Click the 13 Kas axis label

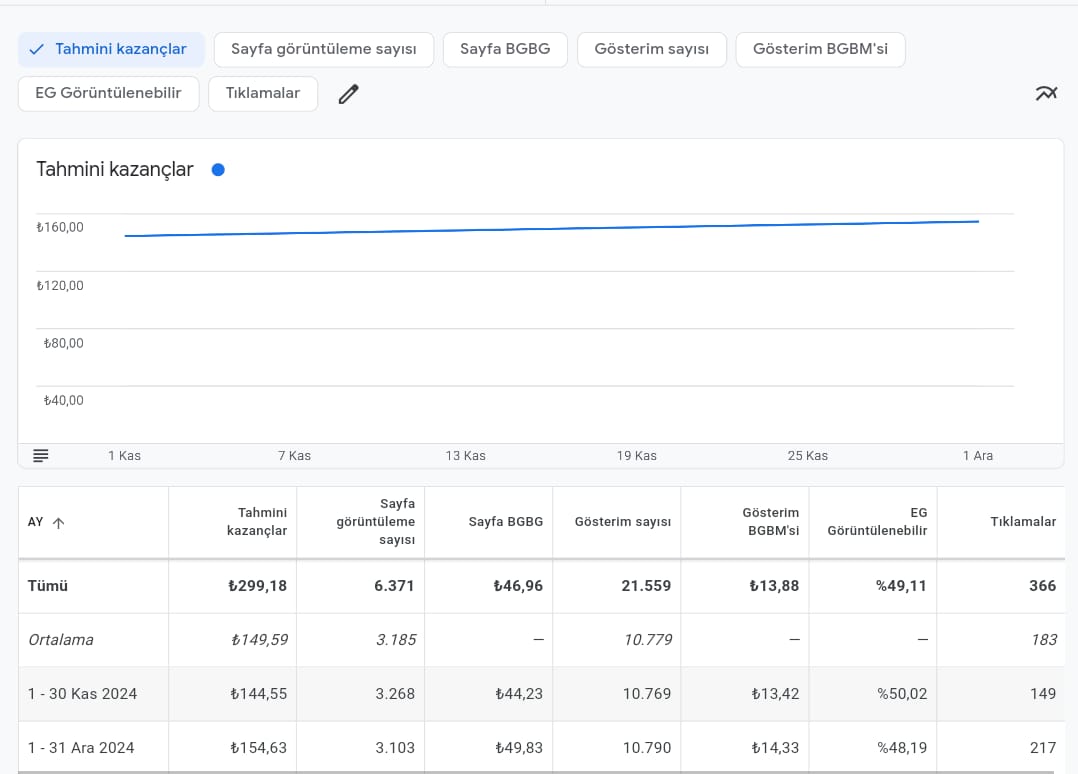pyautogui.click(x=465, y=456)
